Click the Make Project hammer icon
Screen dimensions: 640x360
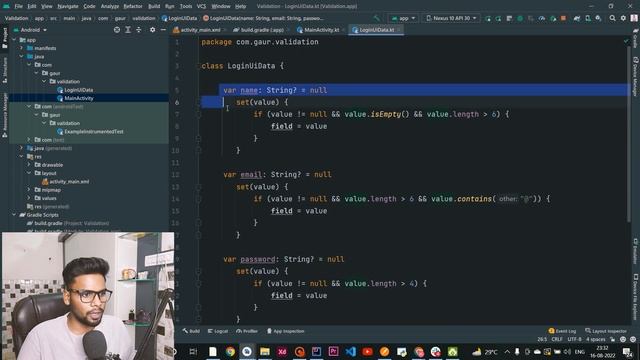[x=376, y=18]
